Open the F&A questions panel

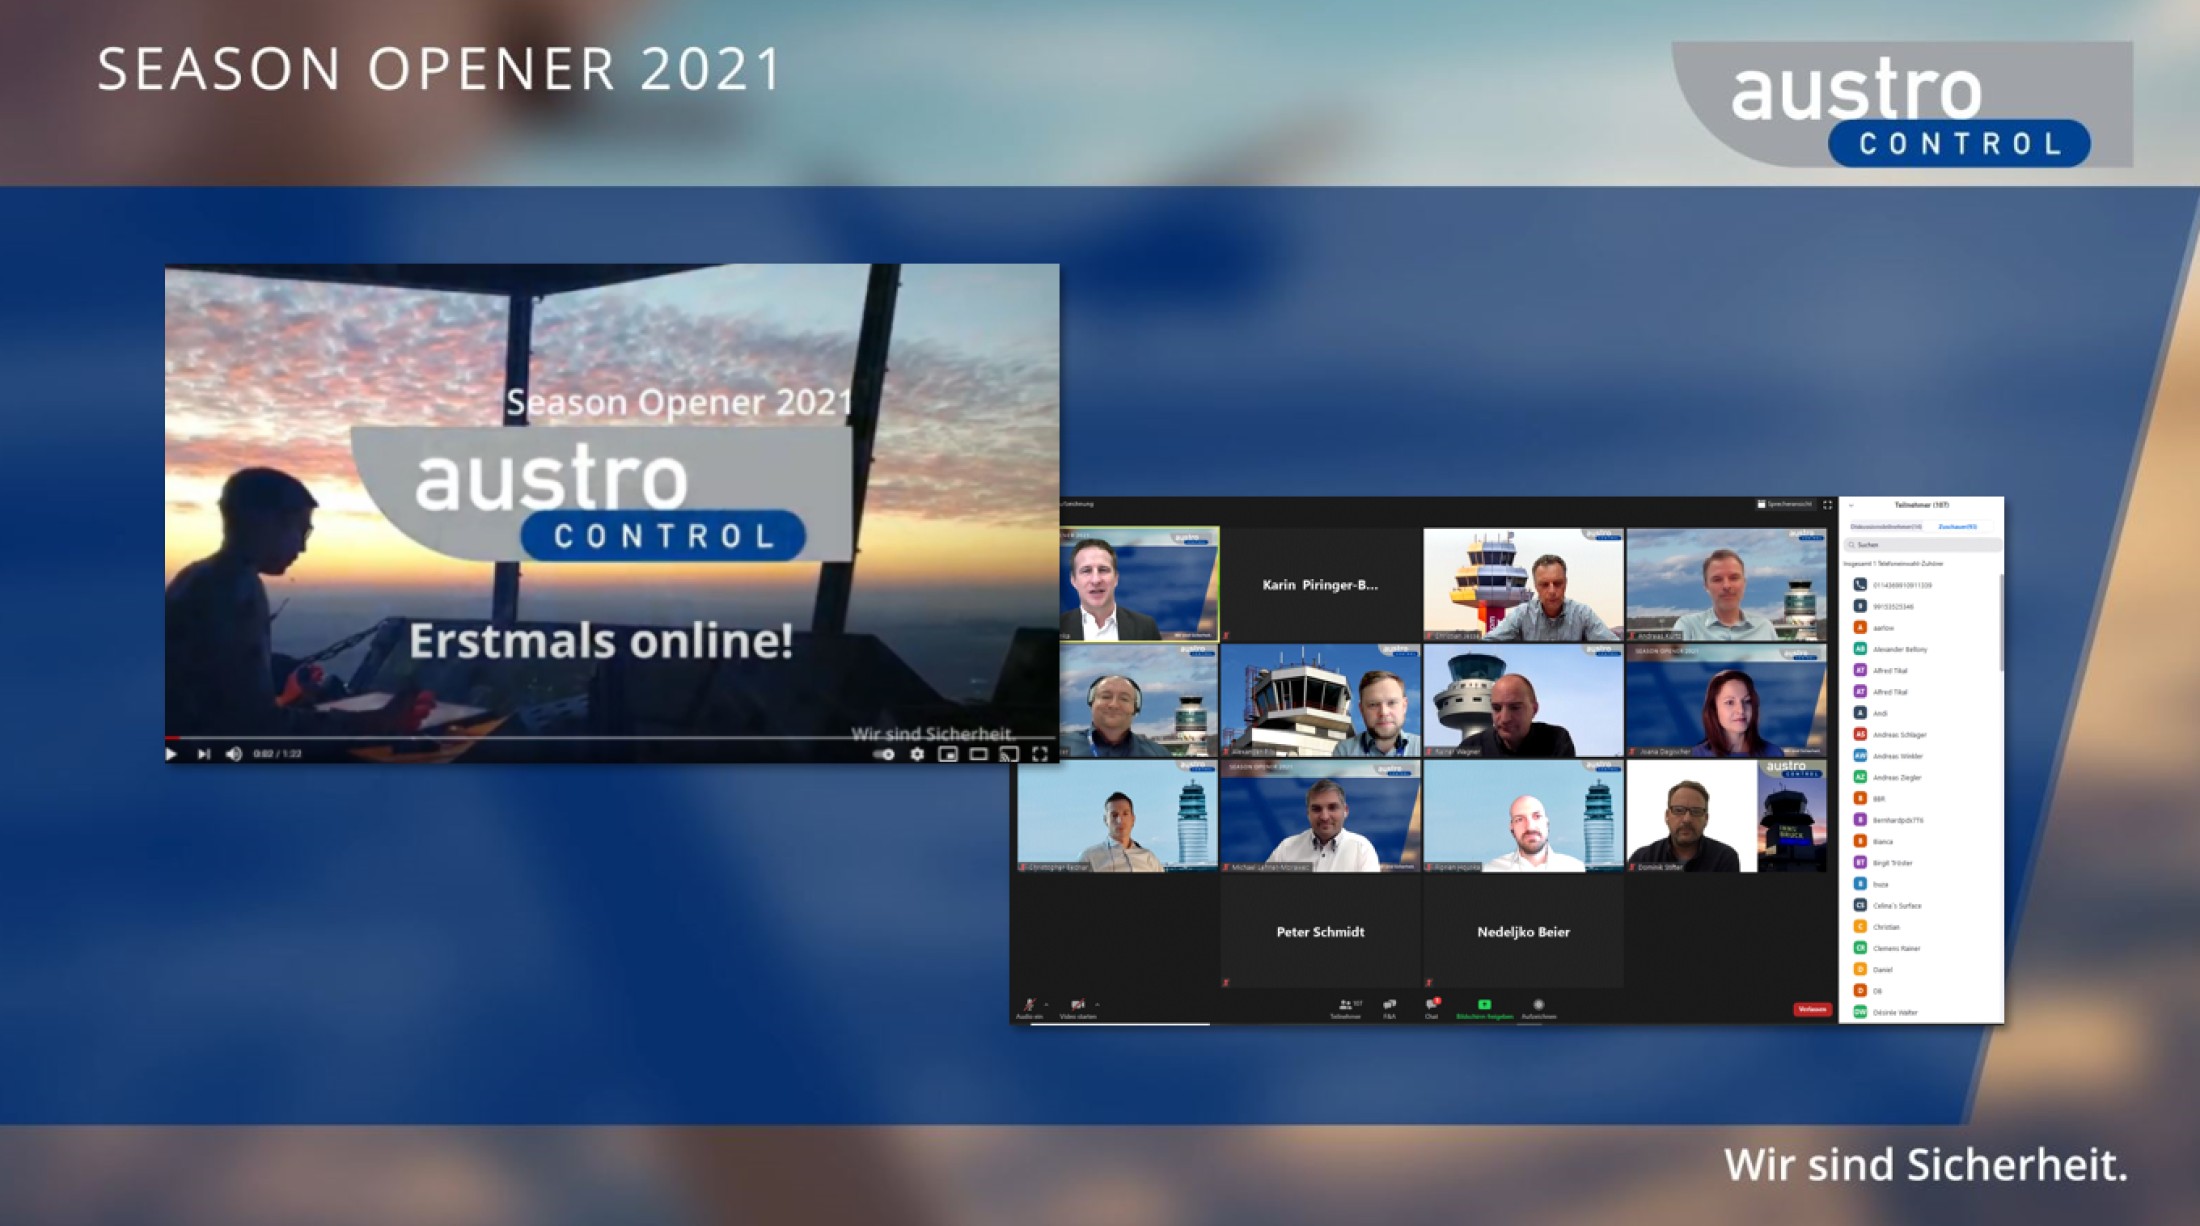pyautogui.click(x=1389, y=1009)
